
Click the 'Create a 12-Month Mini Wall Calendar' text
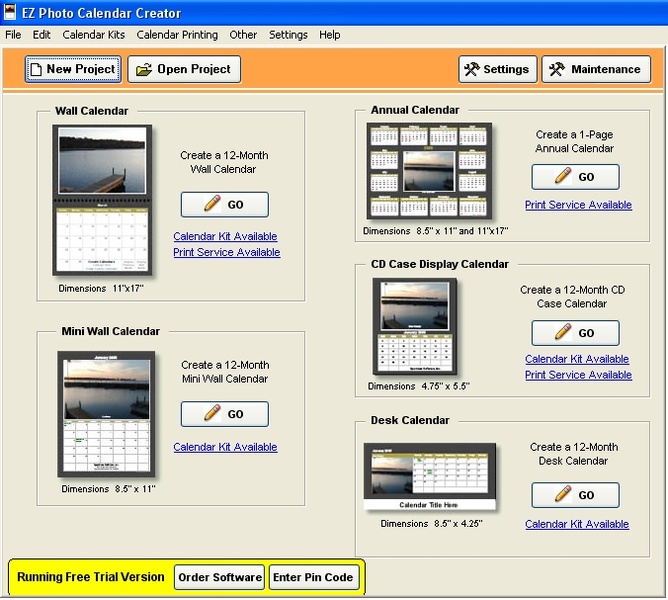coord(225,372)
